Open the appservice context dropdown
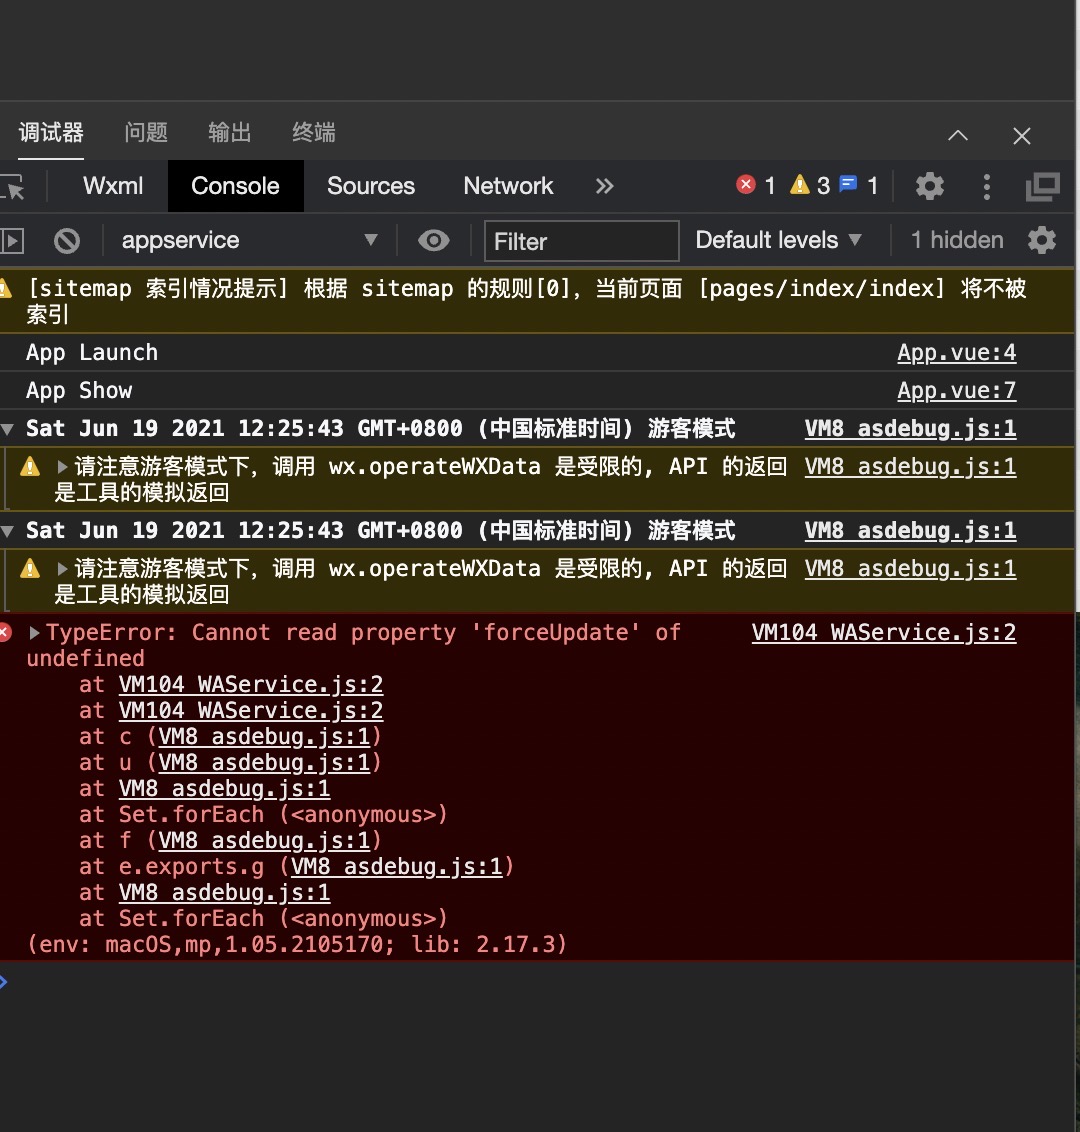1080x1132 pixels. [248, 241]
